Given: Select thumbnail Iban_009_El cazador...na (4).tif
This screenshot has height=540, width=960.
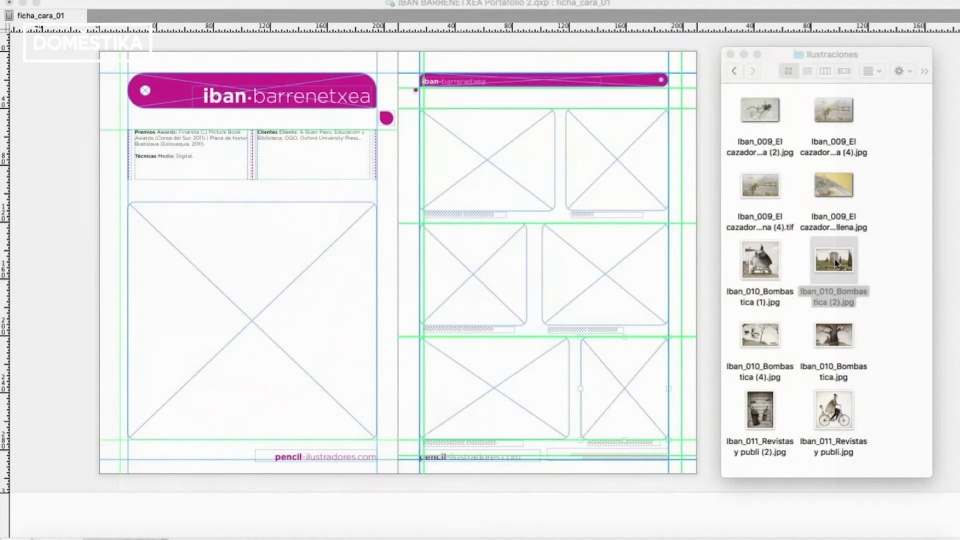Looking at the screenshot, I should pos(760,186).
